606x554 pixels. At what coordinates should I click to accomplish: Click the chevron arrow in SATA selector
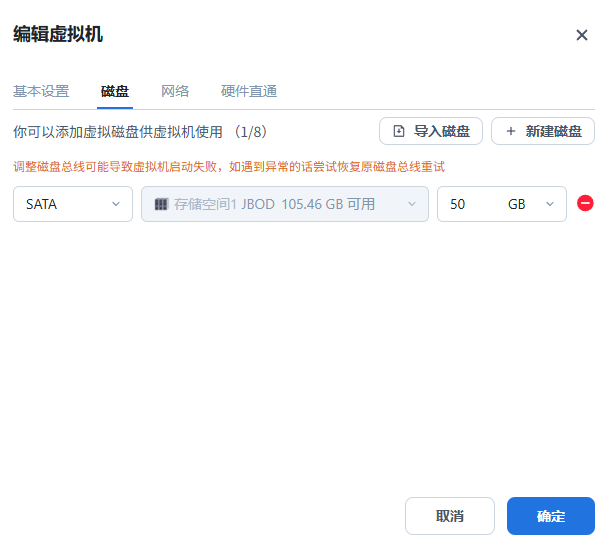[116, 204]
